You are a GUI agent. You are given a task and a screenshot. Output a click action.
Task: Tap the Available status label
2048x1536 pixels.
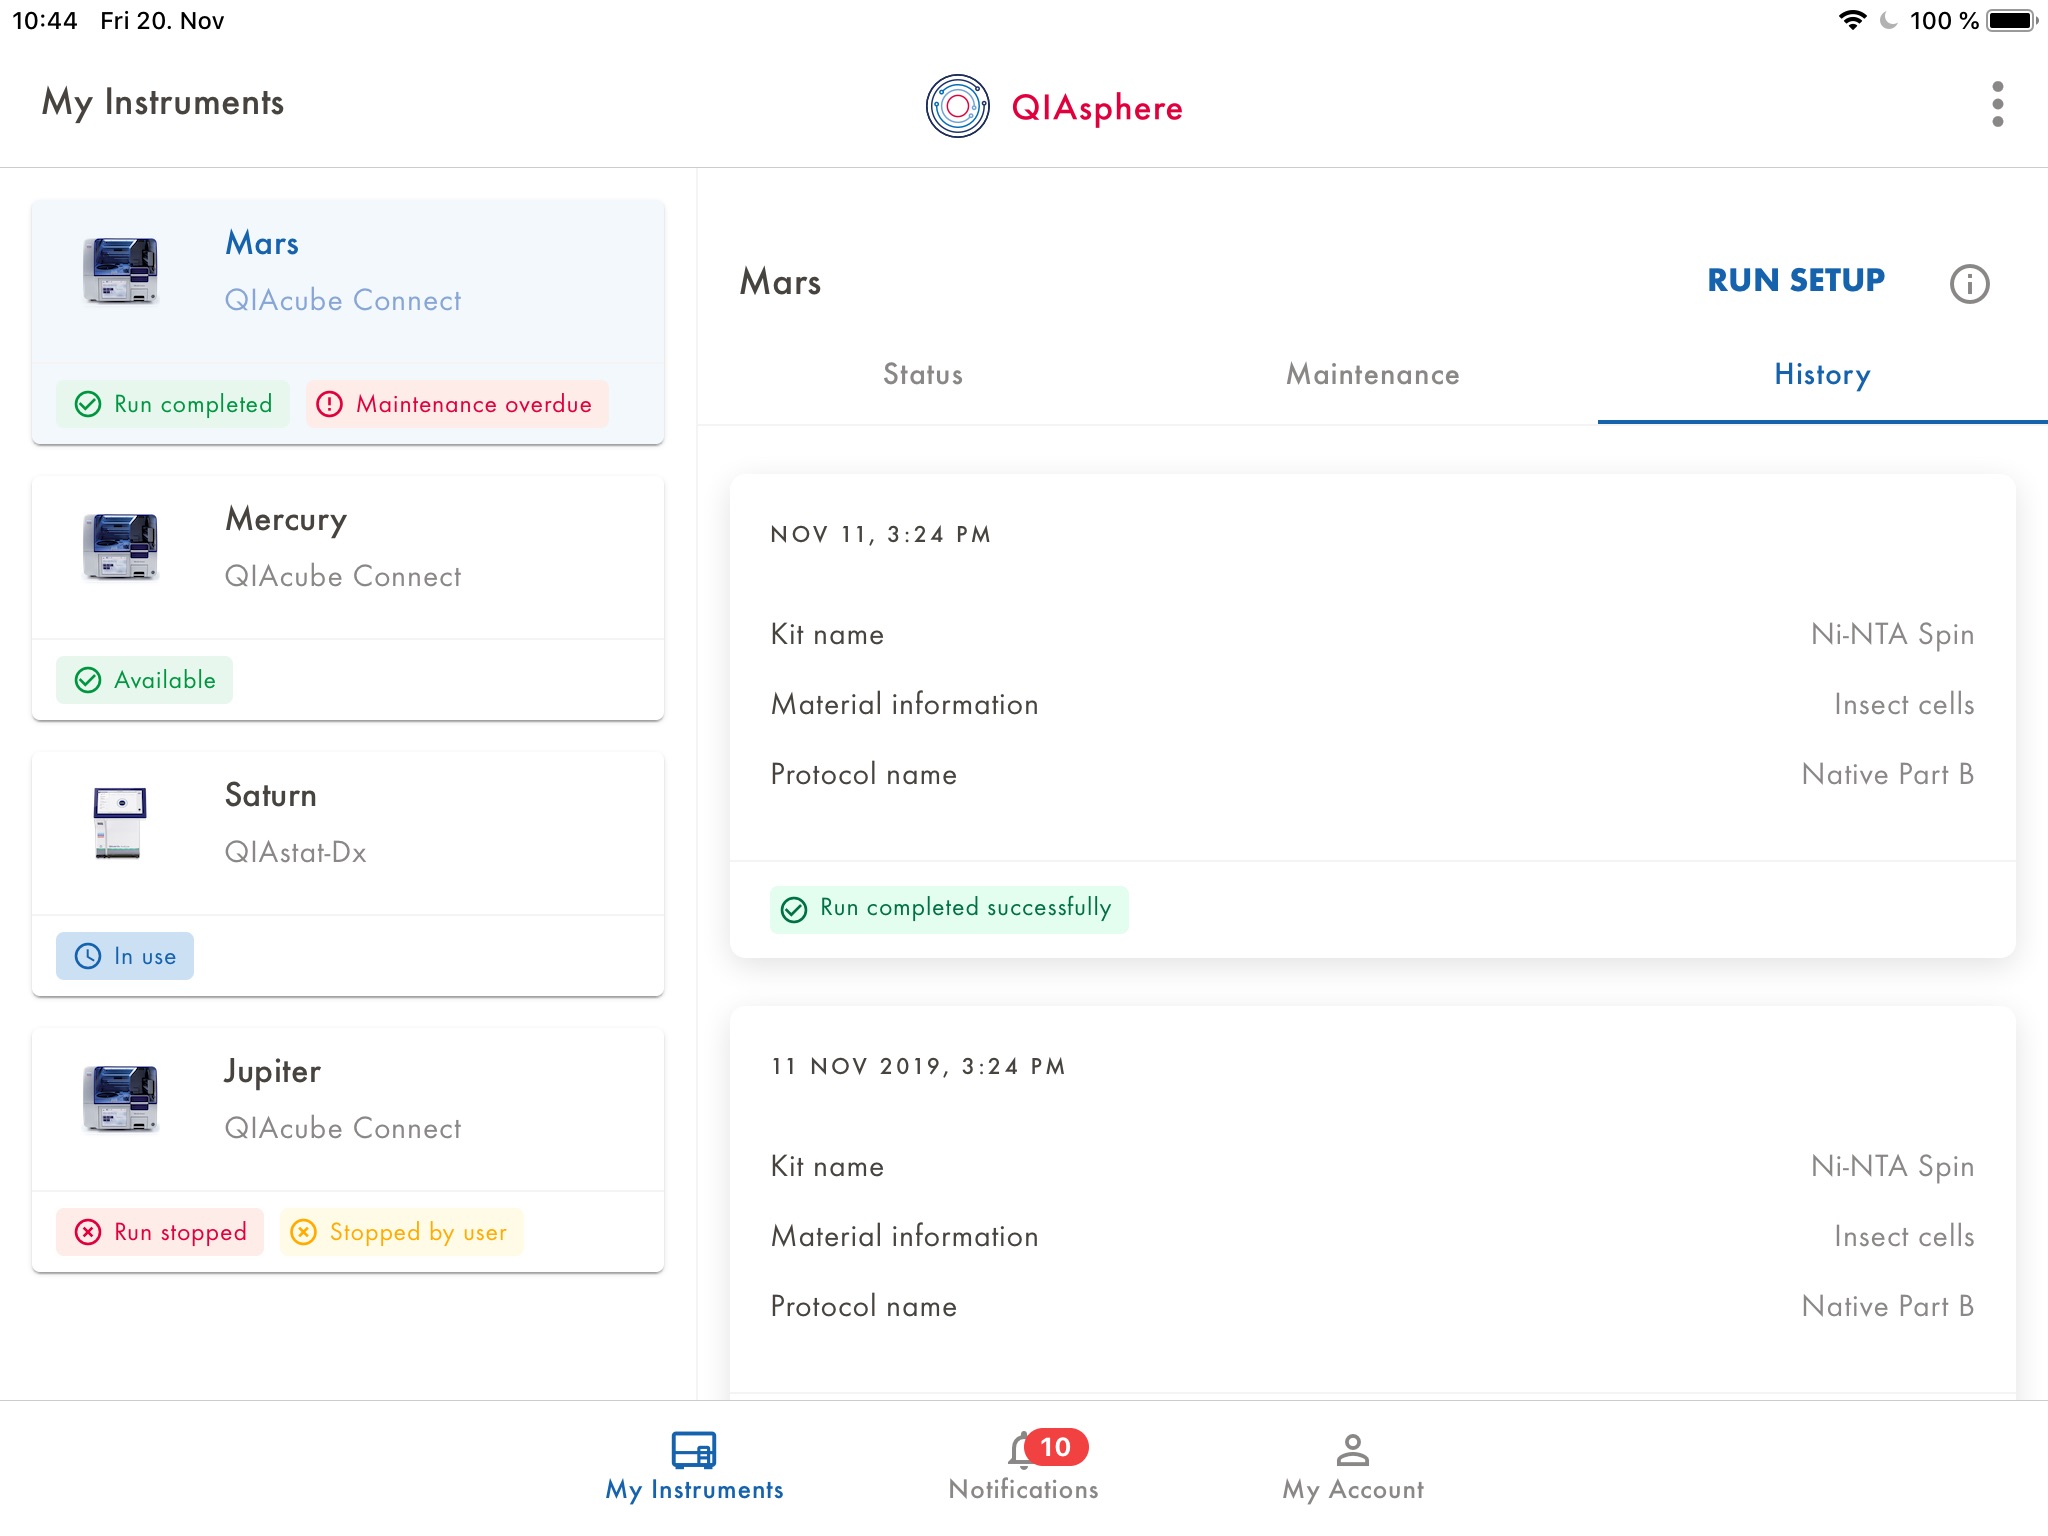165,680
